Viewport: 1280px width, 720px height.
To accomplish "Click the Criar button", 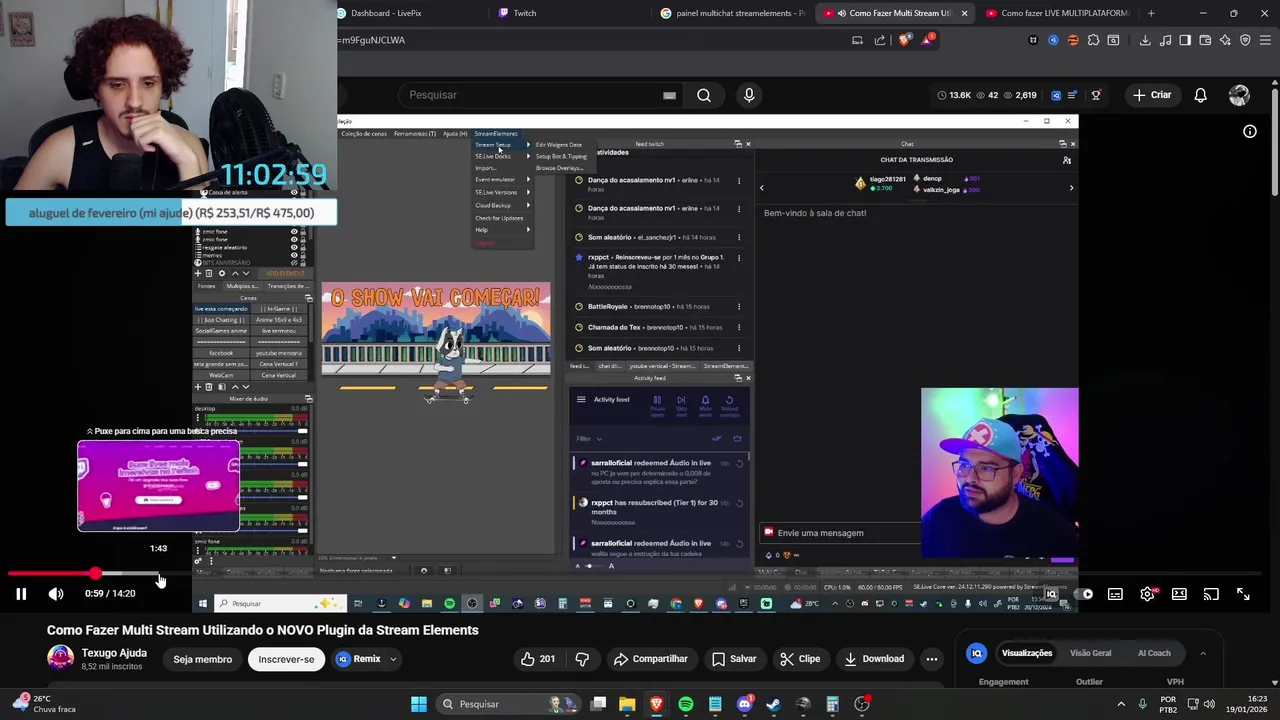I will coord(1151,95).
